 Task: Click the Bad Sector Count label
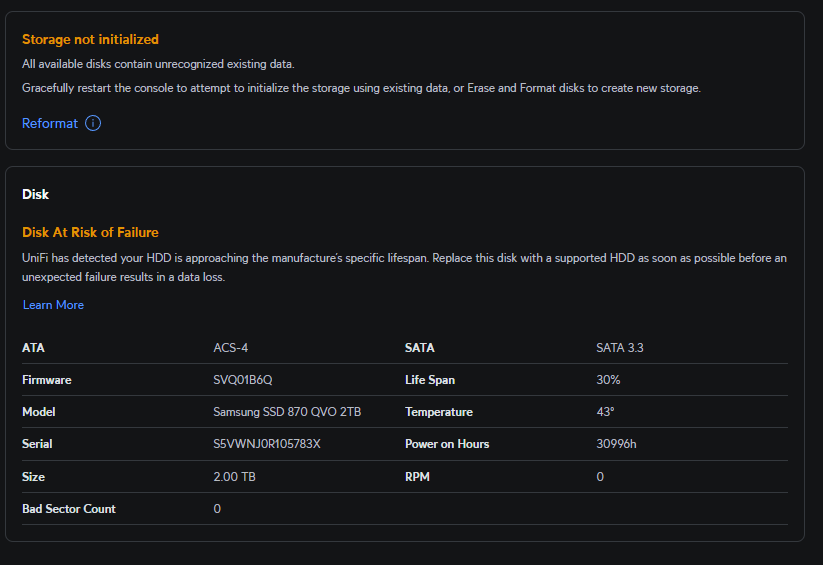pos(69,509)
